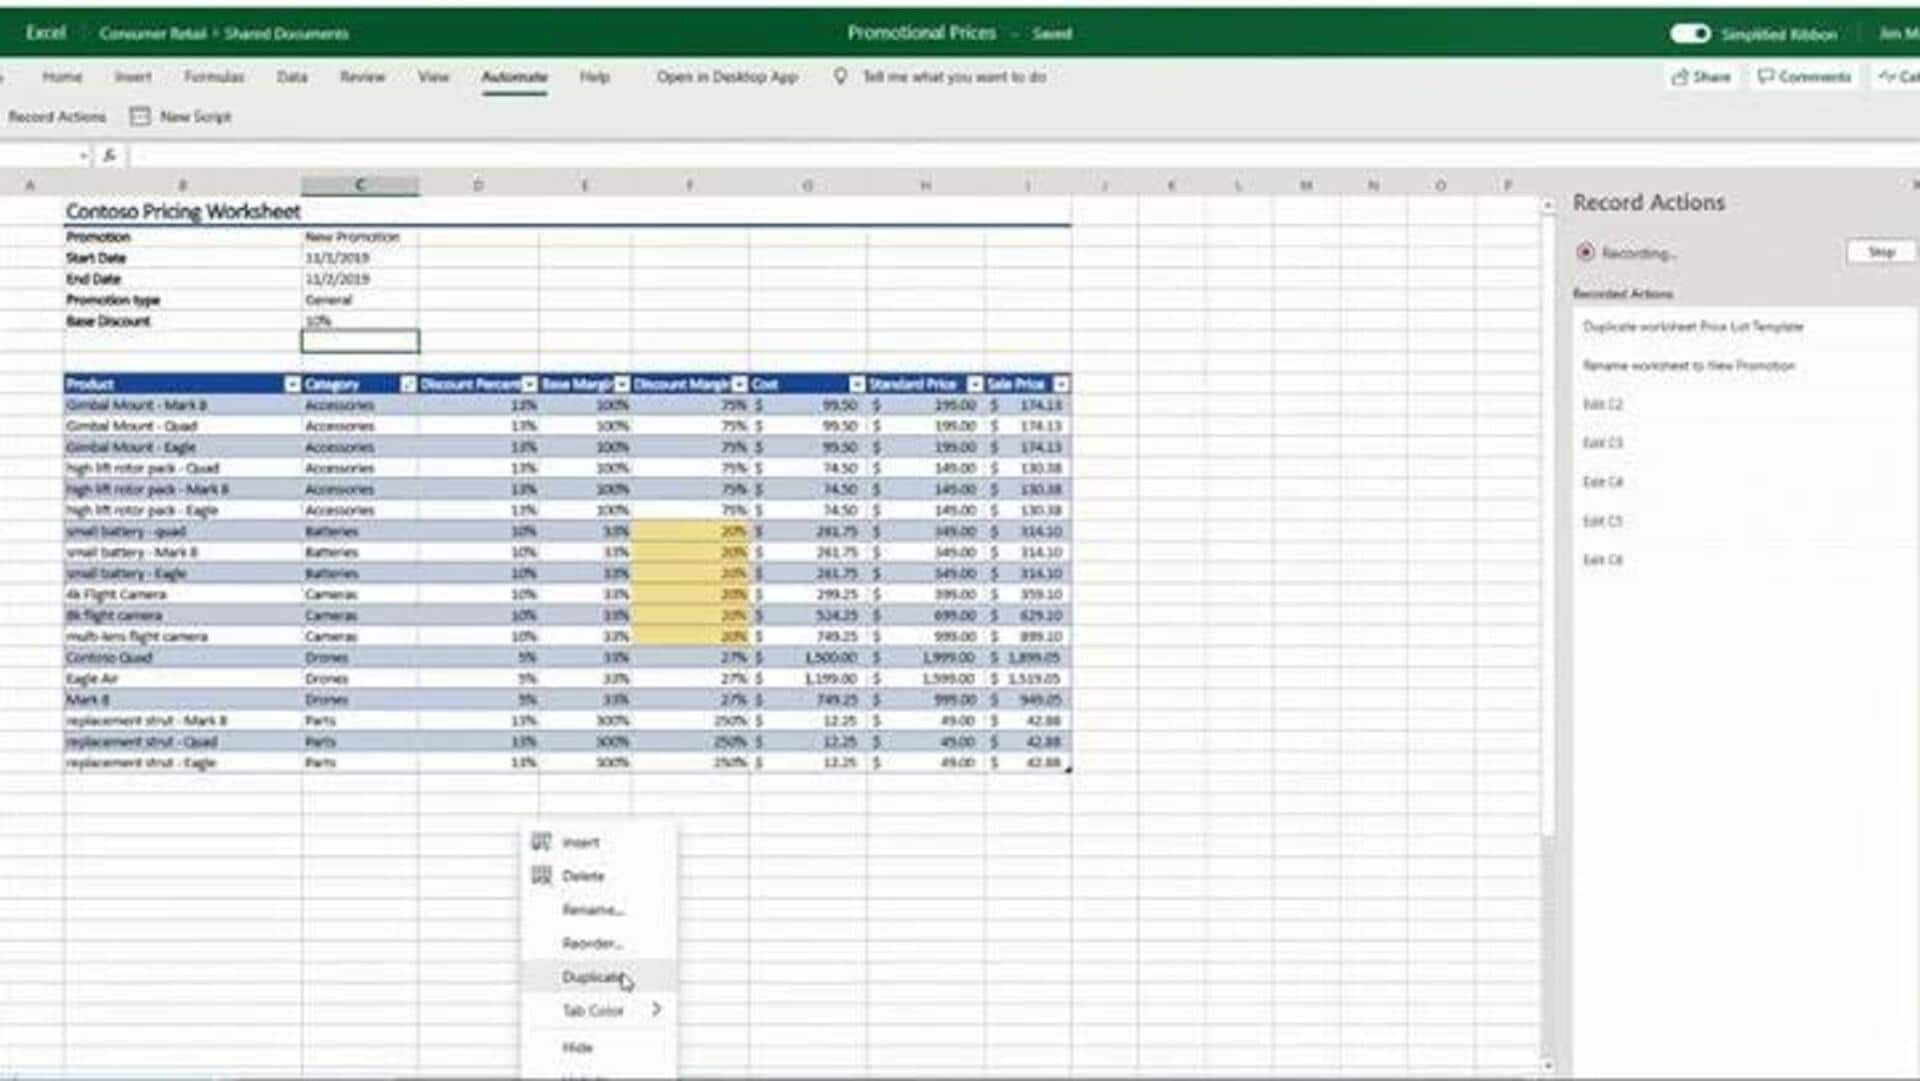Expand the Tab Color submenu arrow
This screenshot has height=1081, width=1920.
click(x=656, y=1010)
